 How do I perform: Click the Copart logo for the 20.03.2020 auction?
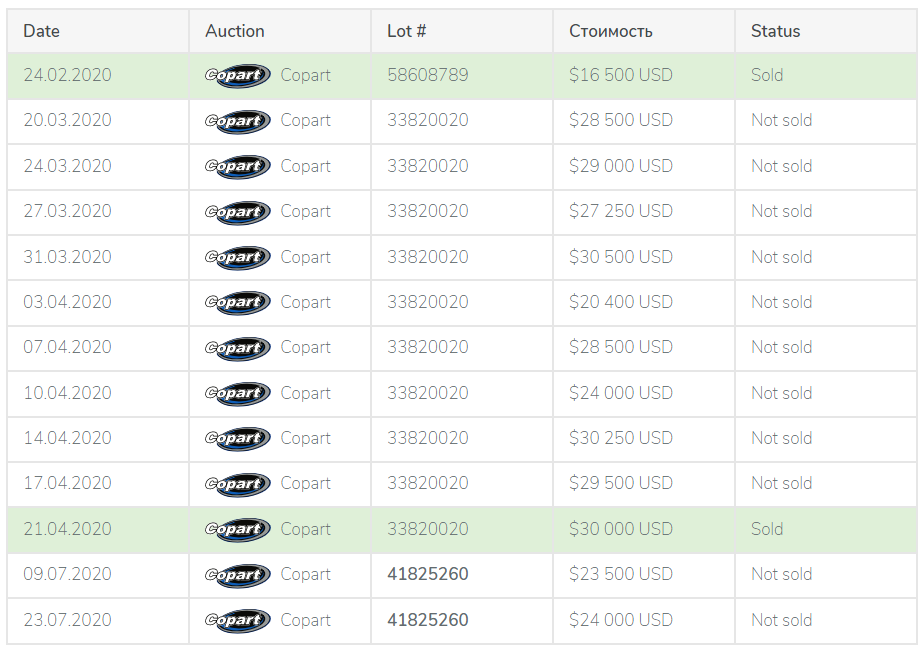point(237,121)
